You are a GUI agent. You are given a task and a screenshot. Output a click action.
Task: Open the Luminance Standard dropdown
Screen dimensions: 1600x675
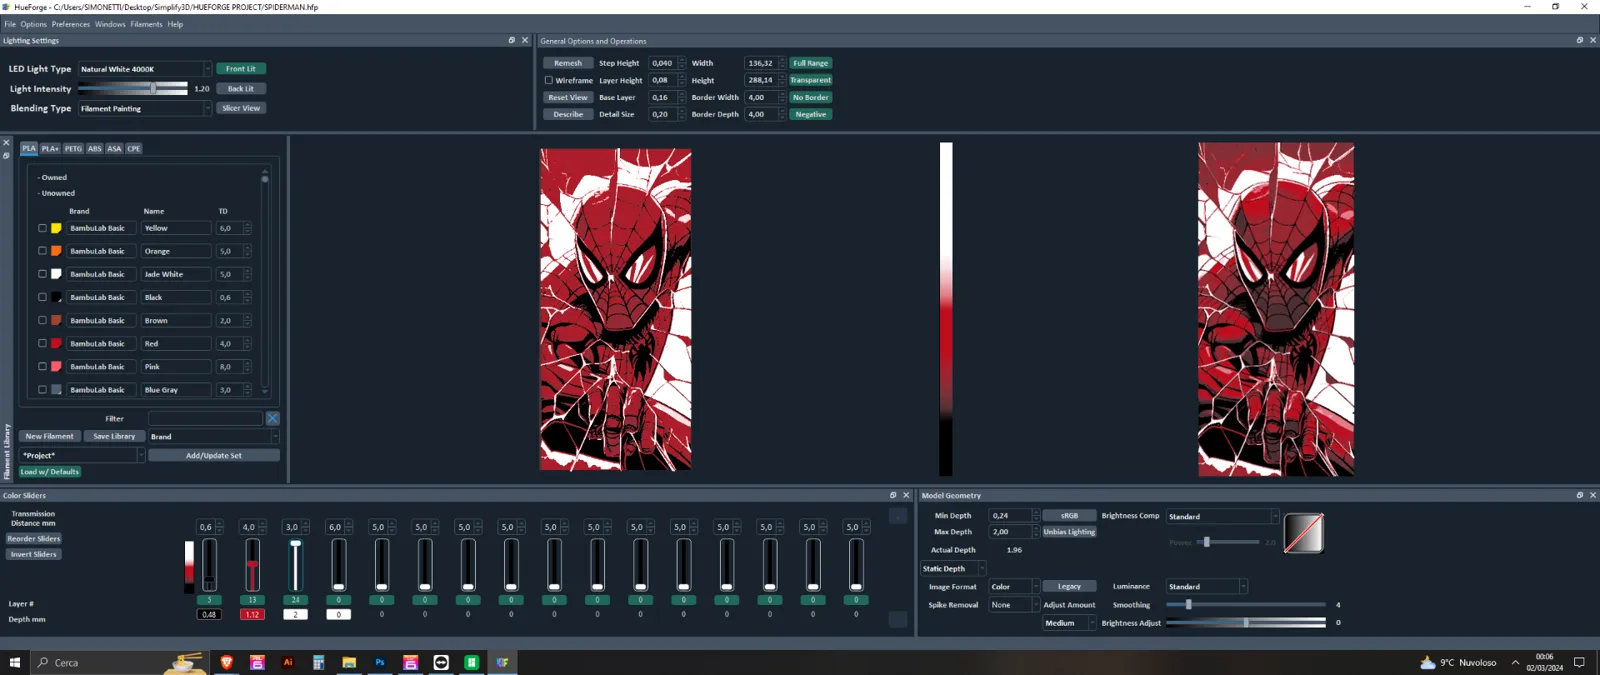click(1206, 586)
